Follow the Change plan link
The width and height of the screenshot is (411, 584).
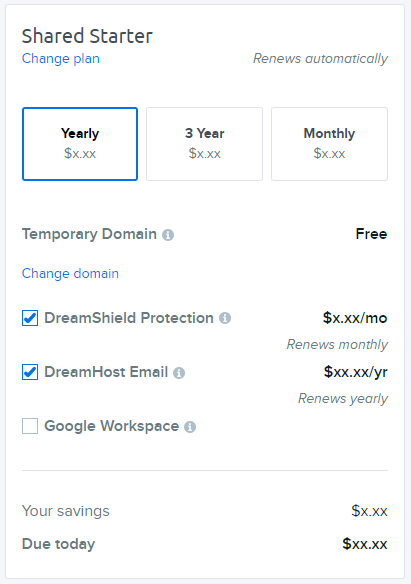click(61, 58)
